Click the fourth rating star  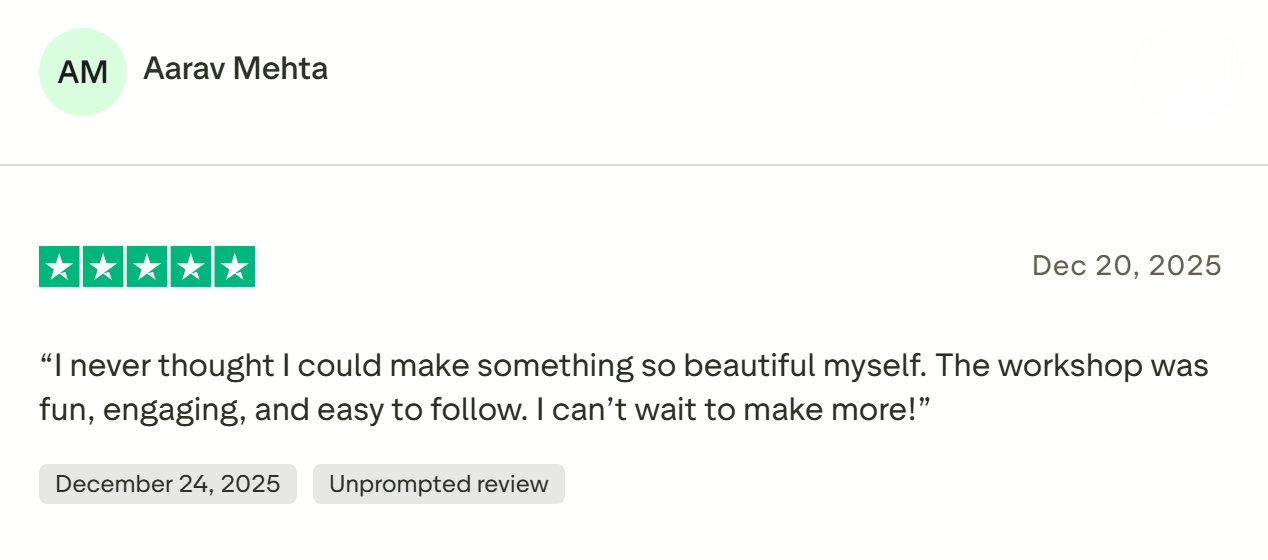click(x=190, y=267)
